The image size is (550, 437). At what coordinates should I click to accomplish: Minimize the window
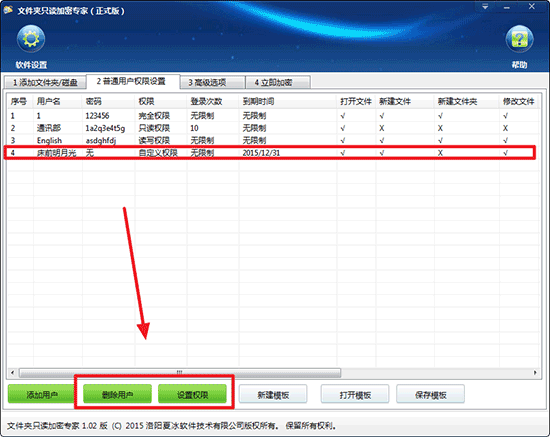(x=507, y=7)
